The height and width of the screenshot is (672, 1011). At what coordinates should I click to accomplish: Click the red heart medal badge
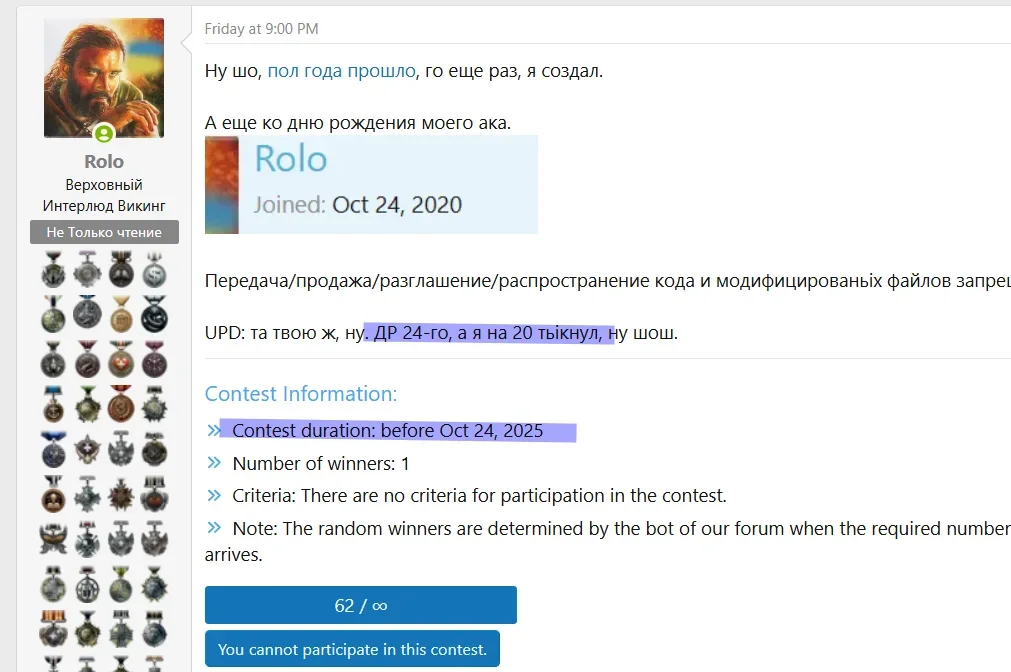pyautogui.click(x=121, y=360)
